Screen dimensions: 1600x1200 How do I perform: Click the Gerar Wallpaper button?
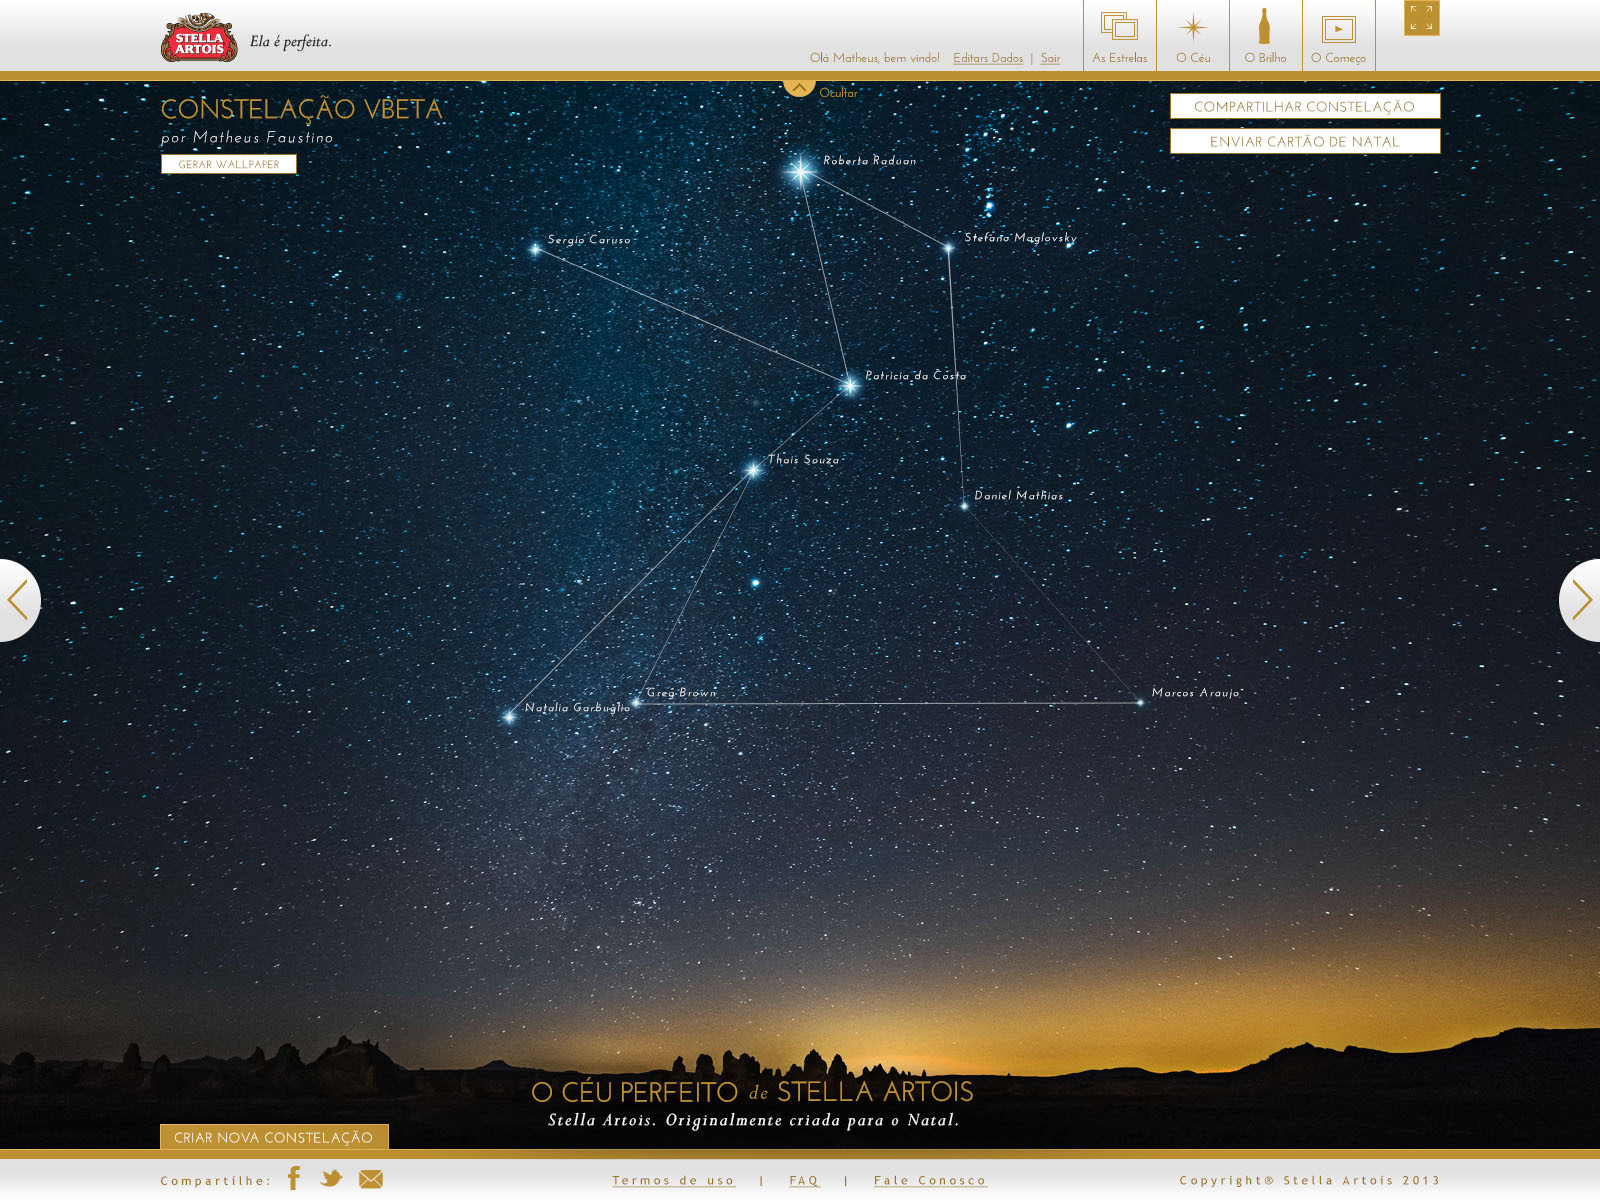click(x=229, y=164)
